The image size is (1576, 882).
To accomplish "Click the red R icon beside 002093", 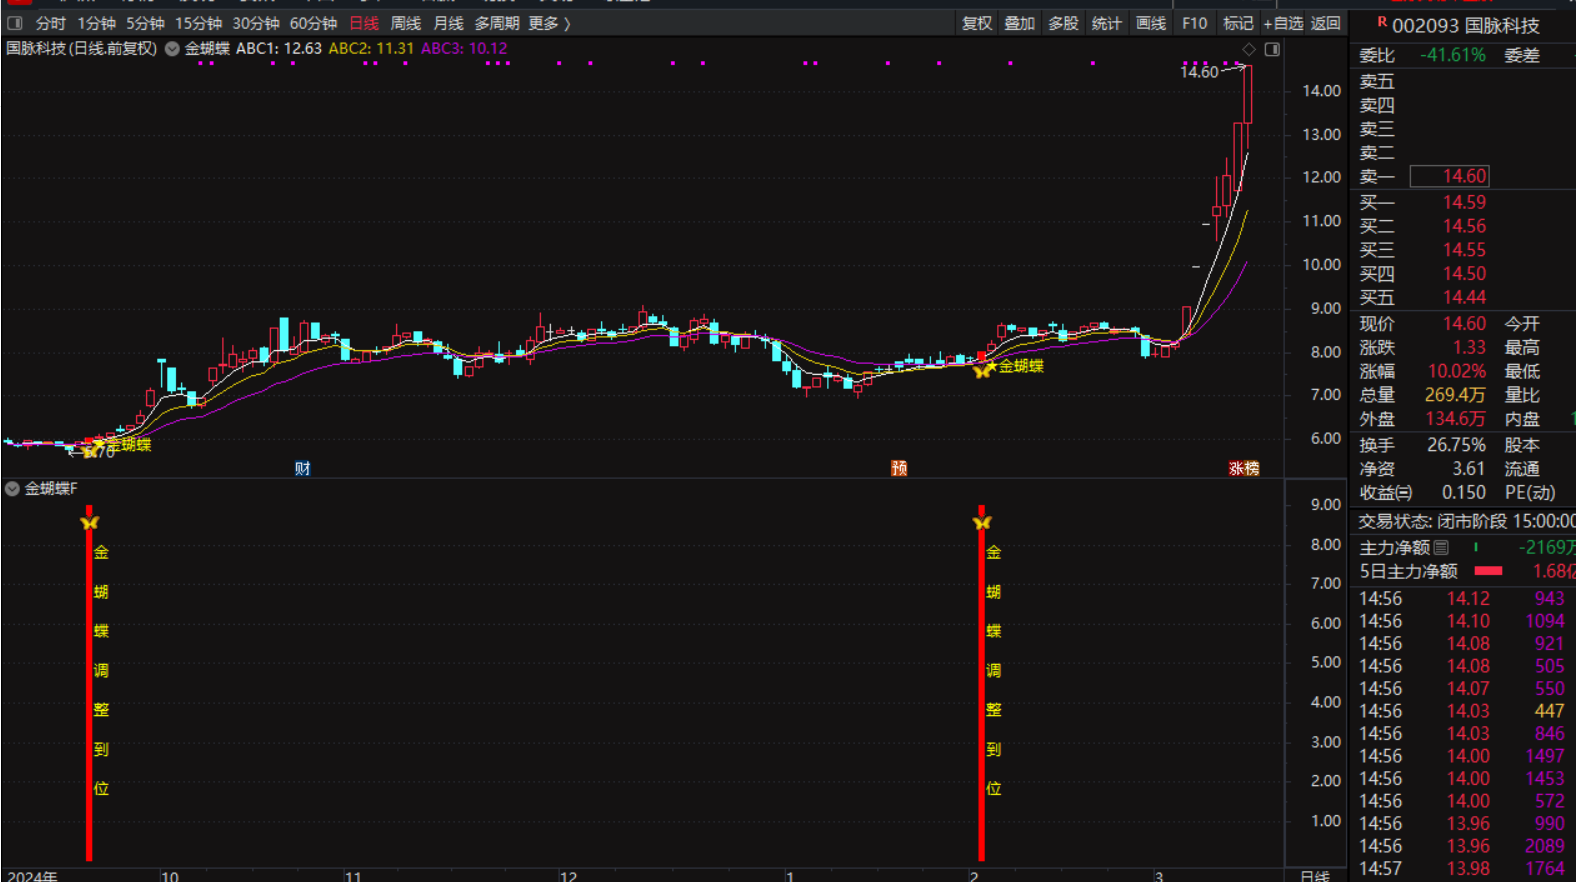I will point(1381,22).
